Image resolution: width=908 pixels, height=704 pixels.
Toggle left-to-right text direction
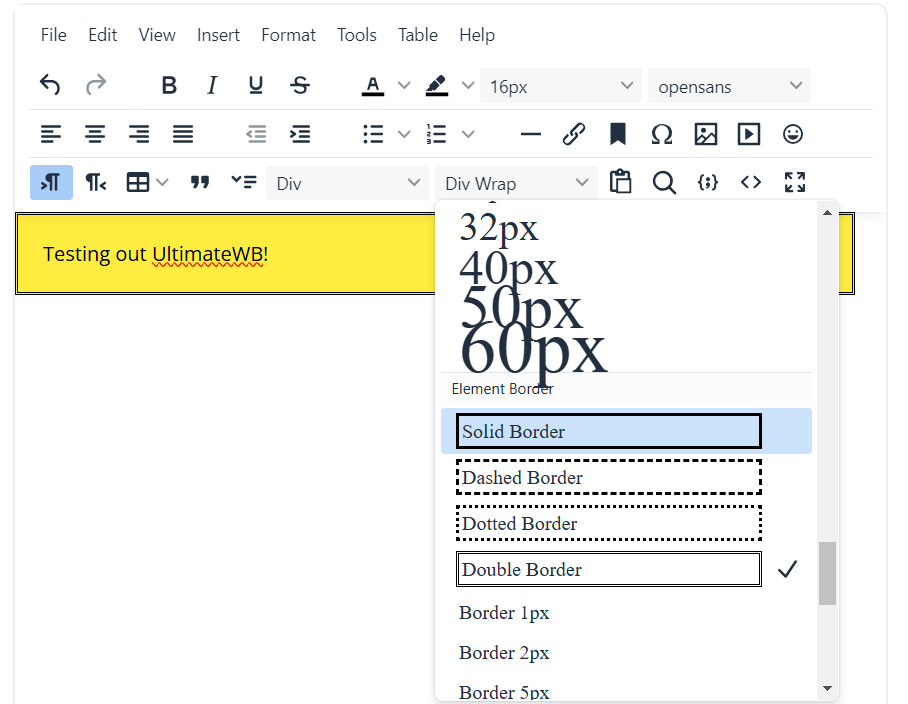51,182
